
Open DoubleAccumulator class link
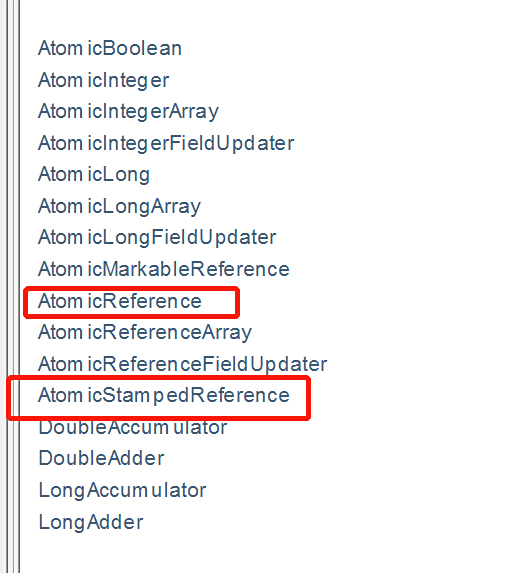point(133,427)
